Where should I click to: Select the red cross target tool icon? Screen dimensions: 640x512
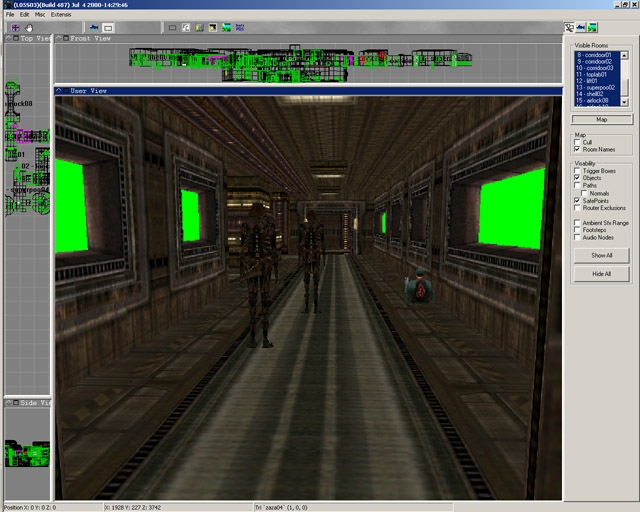16,28
